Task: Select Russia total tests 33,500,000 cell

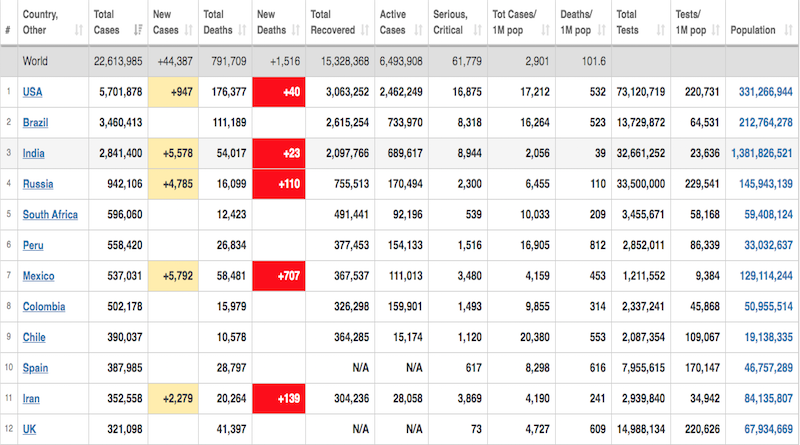Action: tap(641, 184)
